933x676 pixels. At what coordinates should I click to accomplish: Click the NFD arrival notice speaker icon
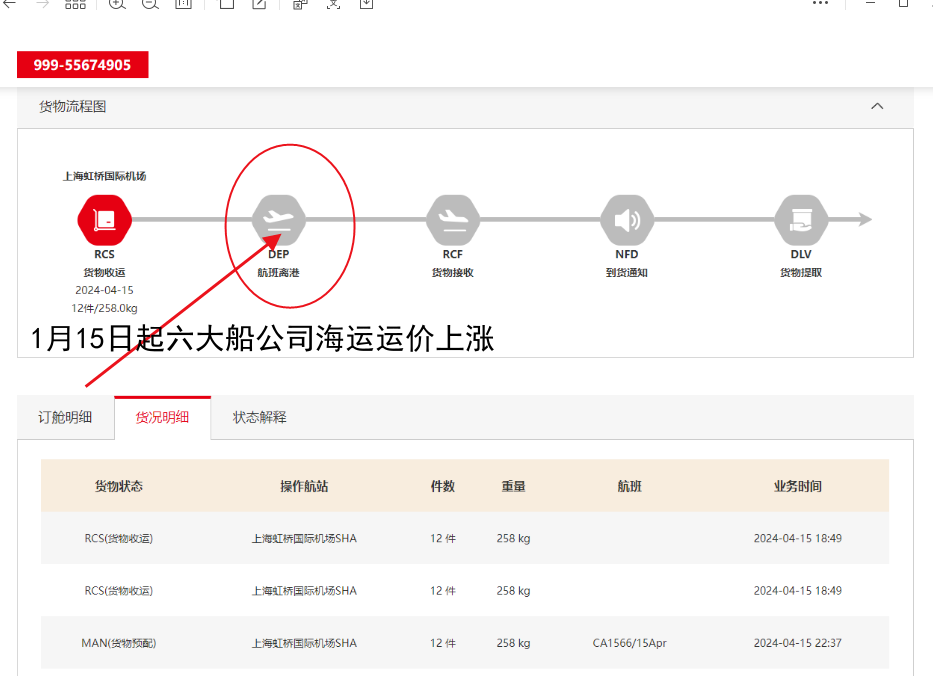click(627, 220)
